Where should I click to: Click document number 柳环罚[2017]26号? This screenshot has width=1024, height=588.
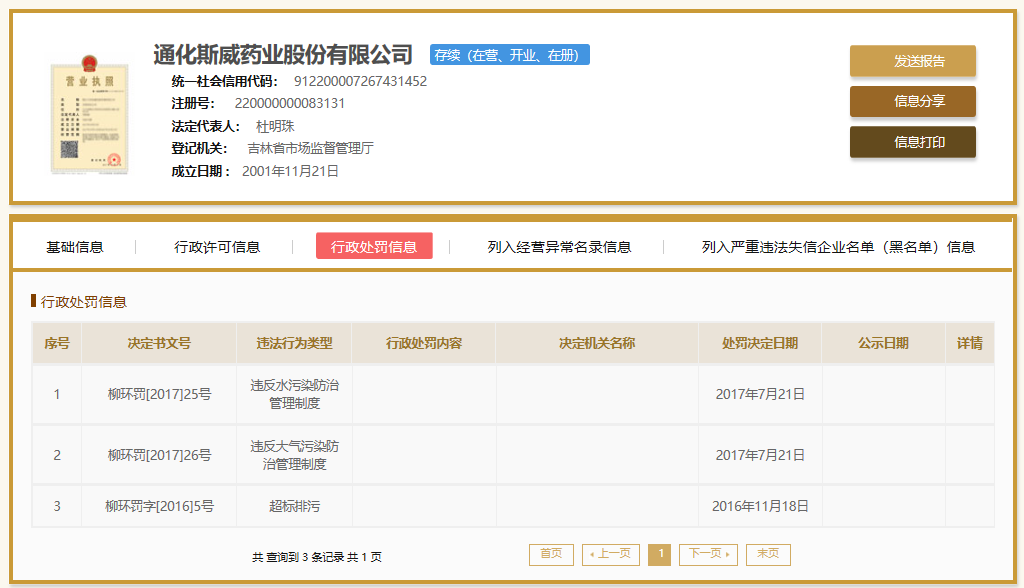click(159, 455)
